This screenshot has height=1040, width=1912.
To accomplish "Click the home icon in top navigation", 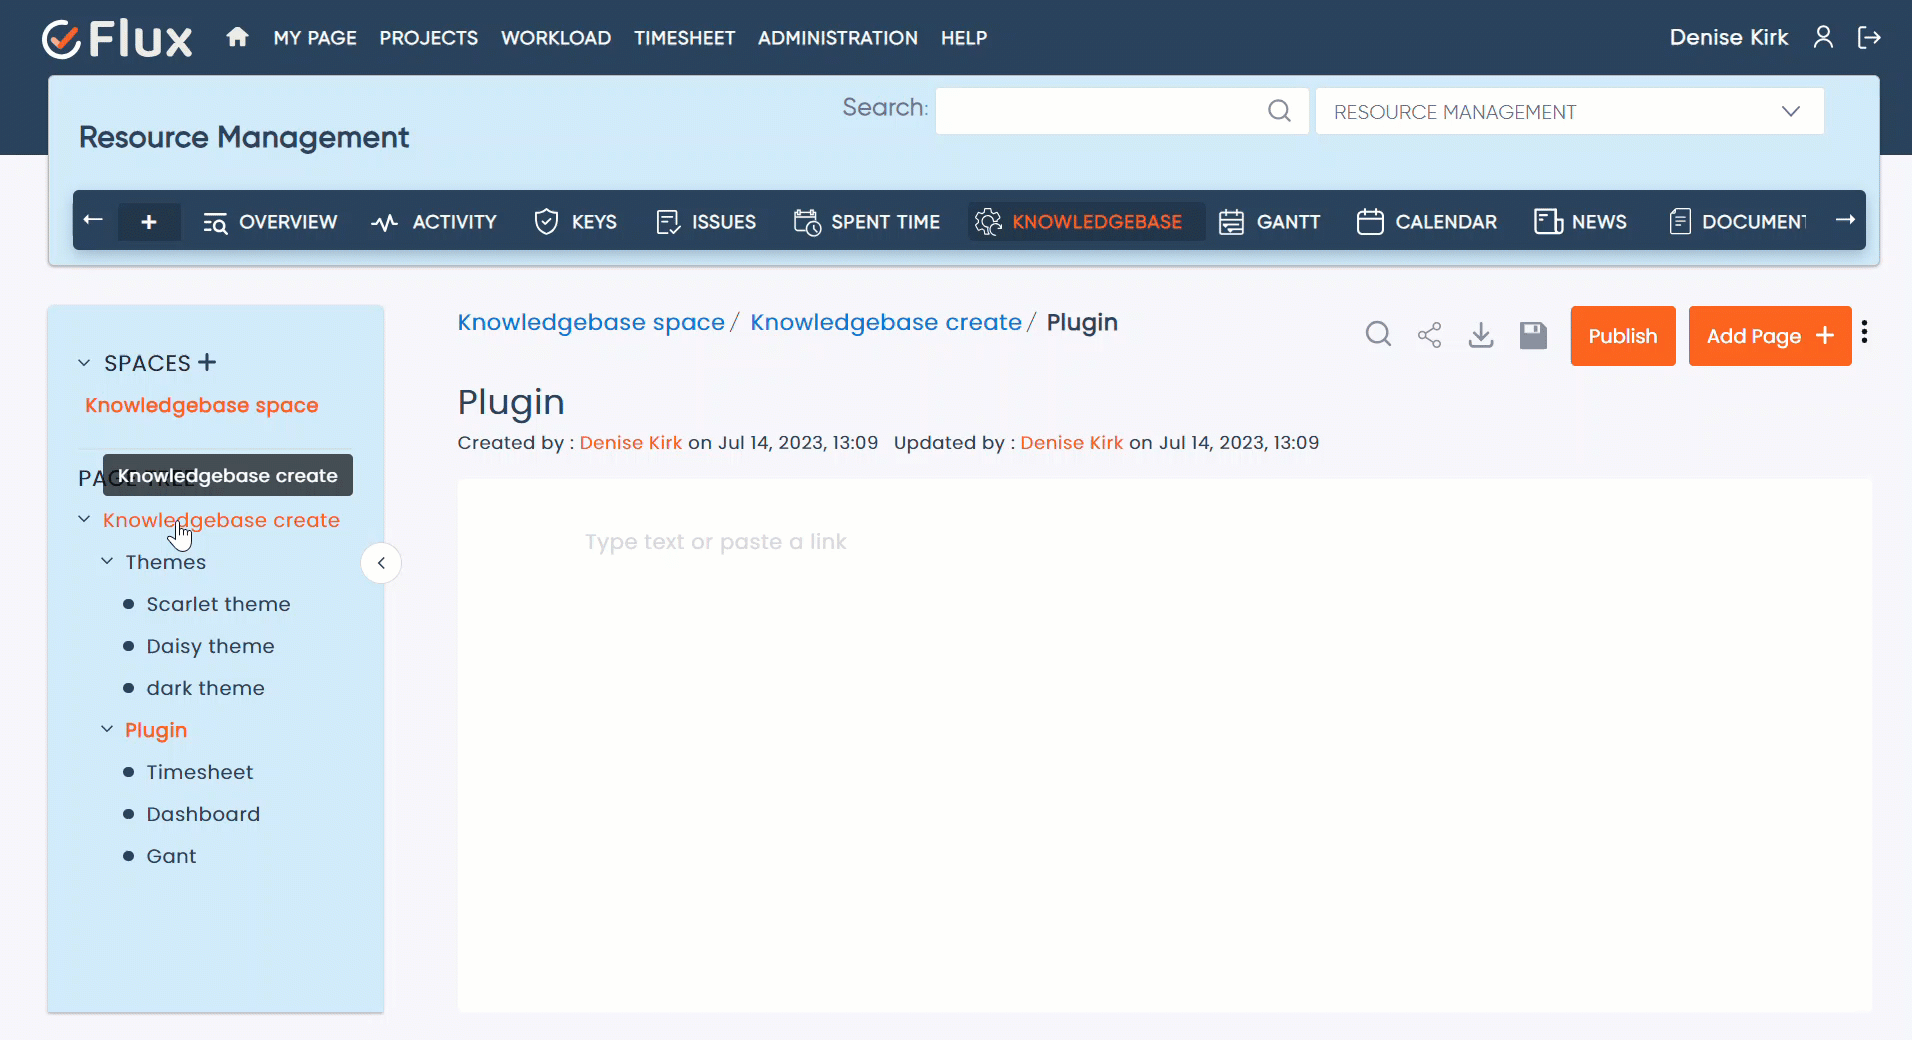I will pos(237,38).
